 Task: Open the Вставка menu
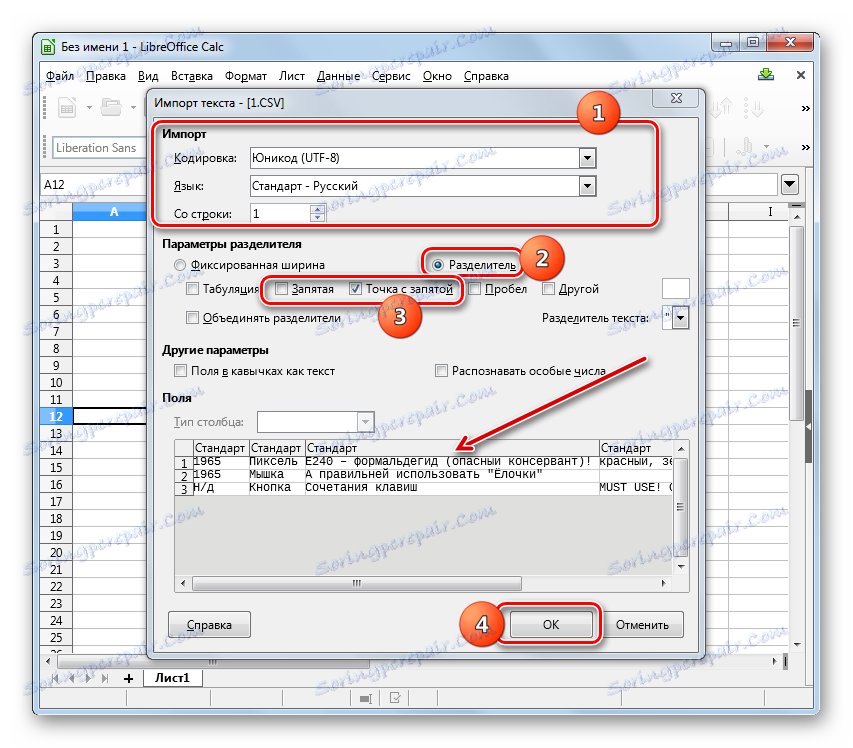(191, 76)
